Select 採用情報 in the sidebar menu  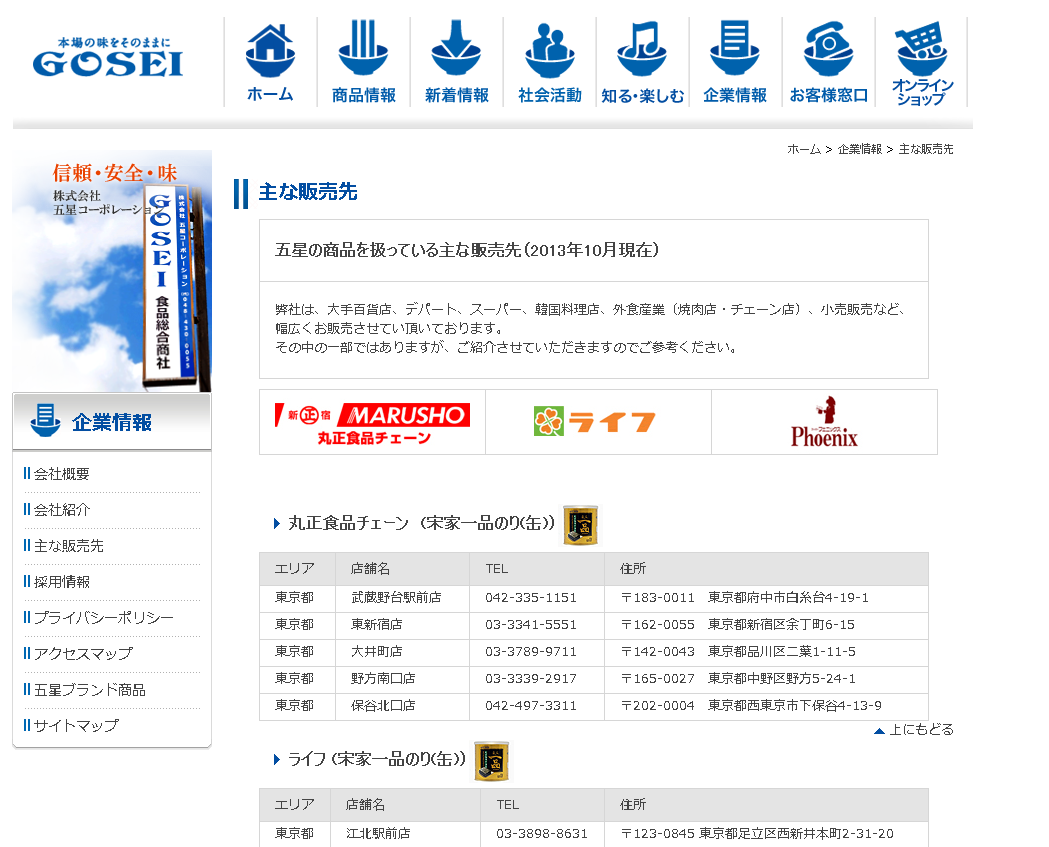[x=61, y=582]
